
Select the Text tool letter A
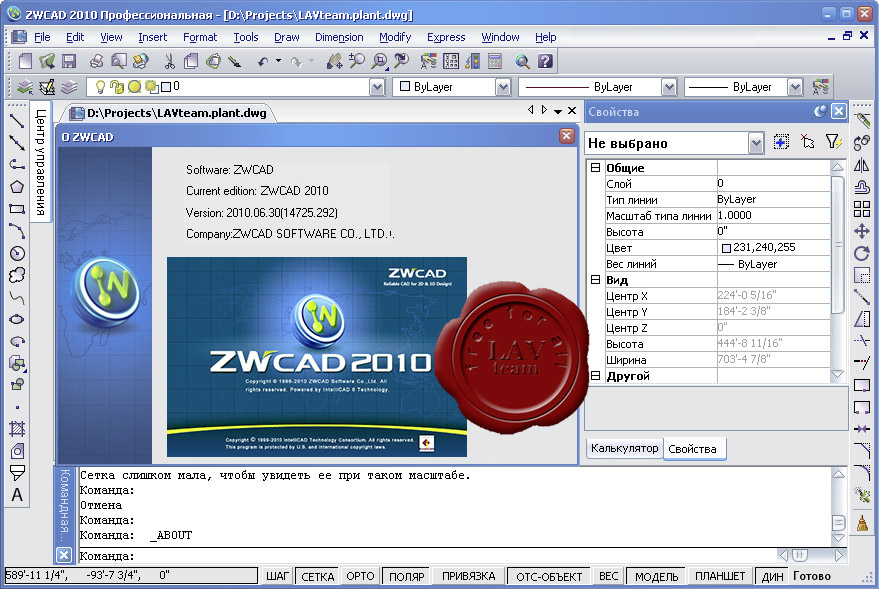[17, 495]
